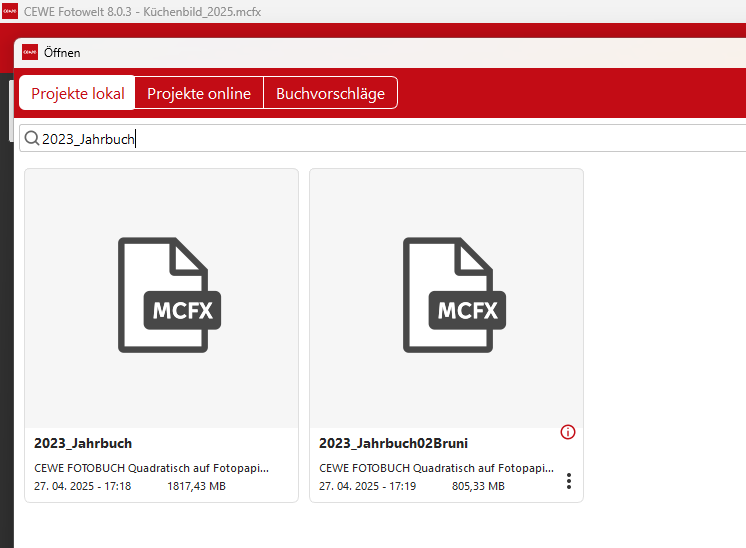Click the 2023_Jahrbuch project title

83,443
